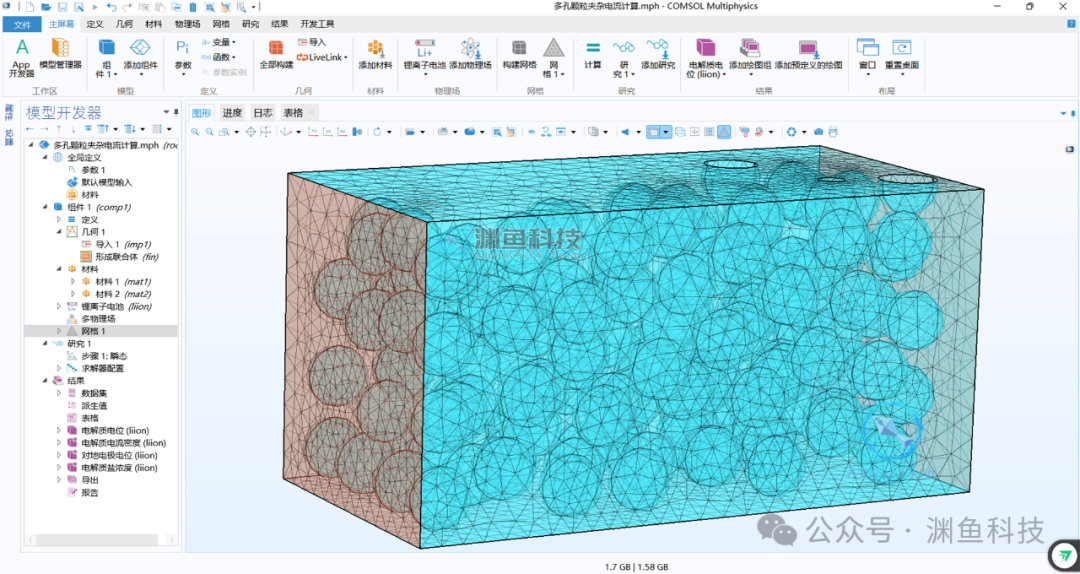
Task: Click the 导入 button in 几何 group
Action: tap(312, 42)
